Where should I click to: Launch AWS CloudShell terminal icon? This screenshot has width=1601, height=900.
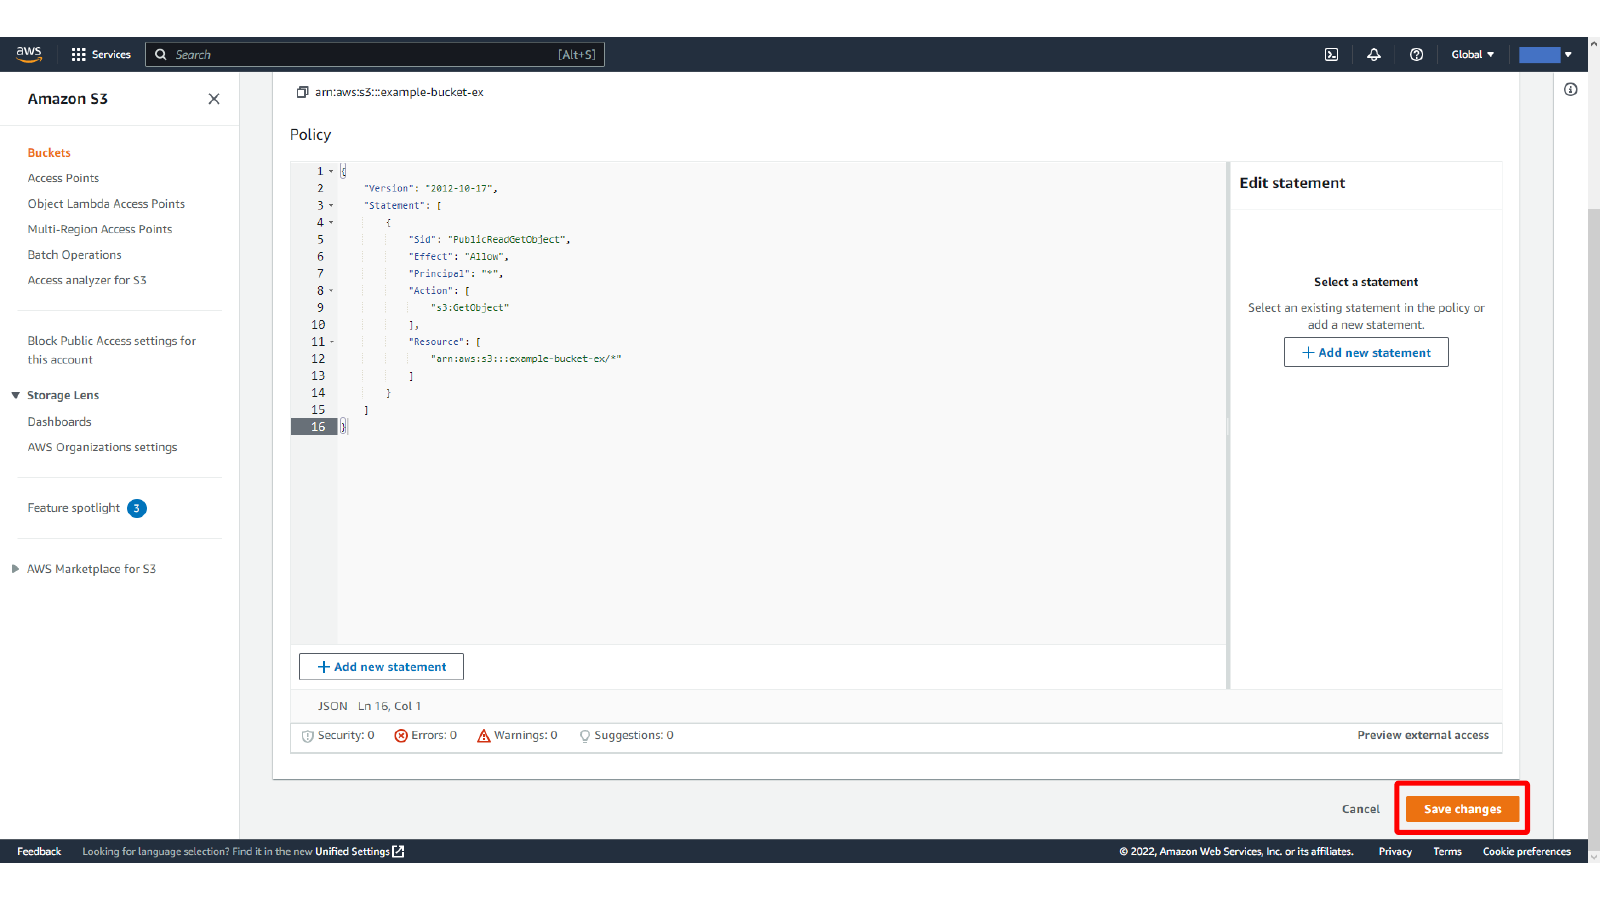1331,55
